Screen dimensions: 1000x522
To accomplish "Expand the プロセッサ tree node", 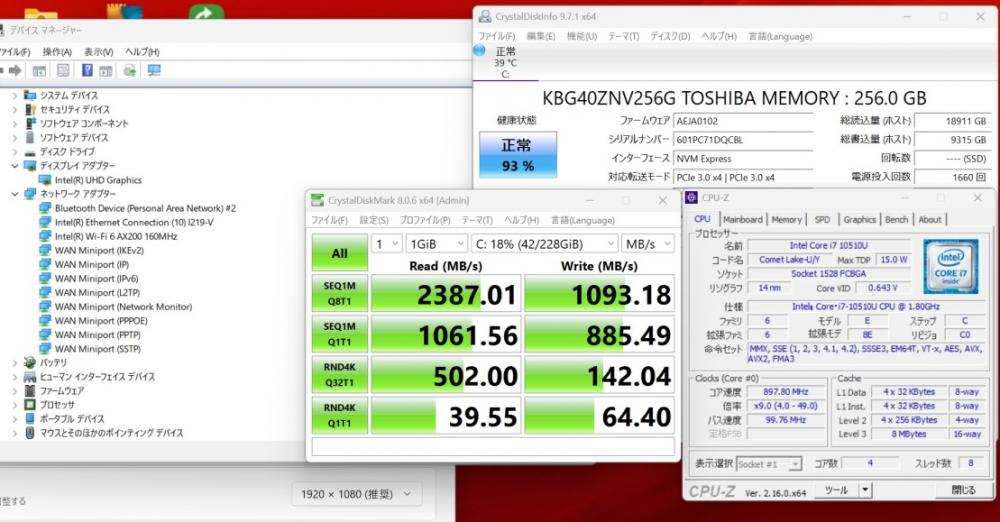I will (15, 405).
